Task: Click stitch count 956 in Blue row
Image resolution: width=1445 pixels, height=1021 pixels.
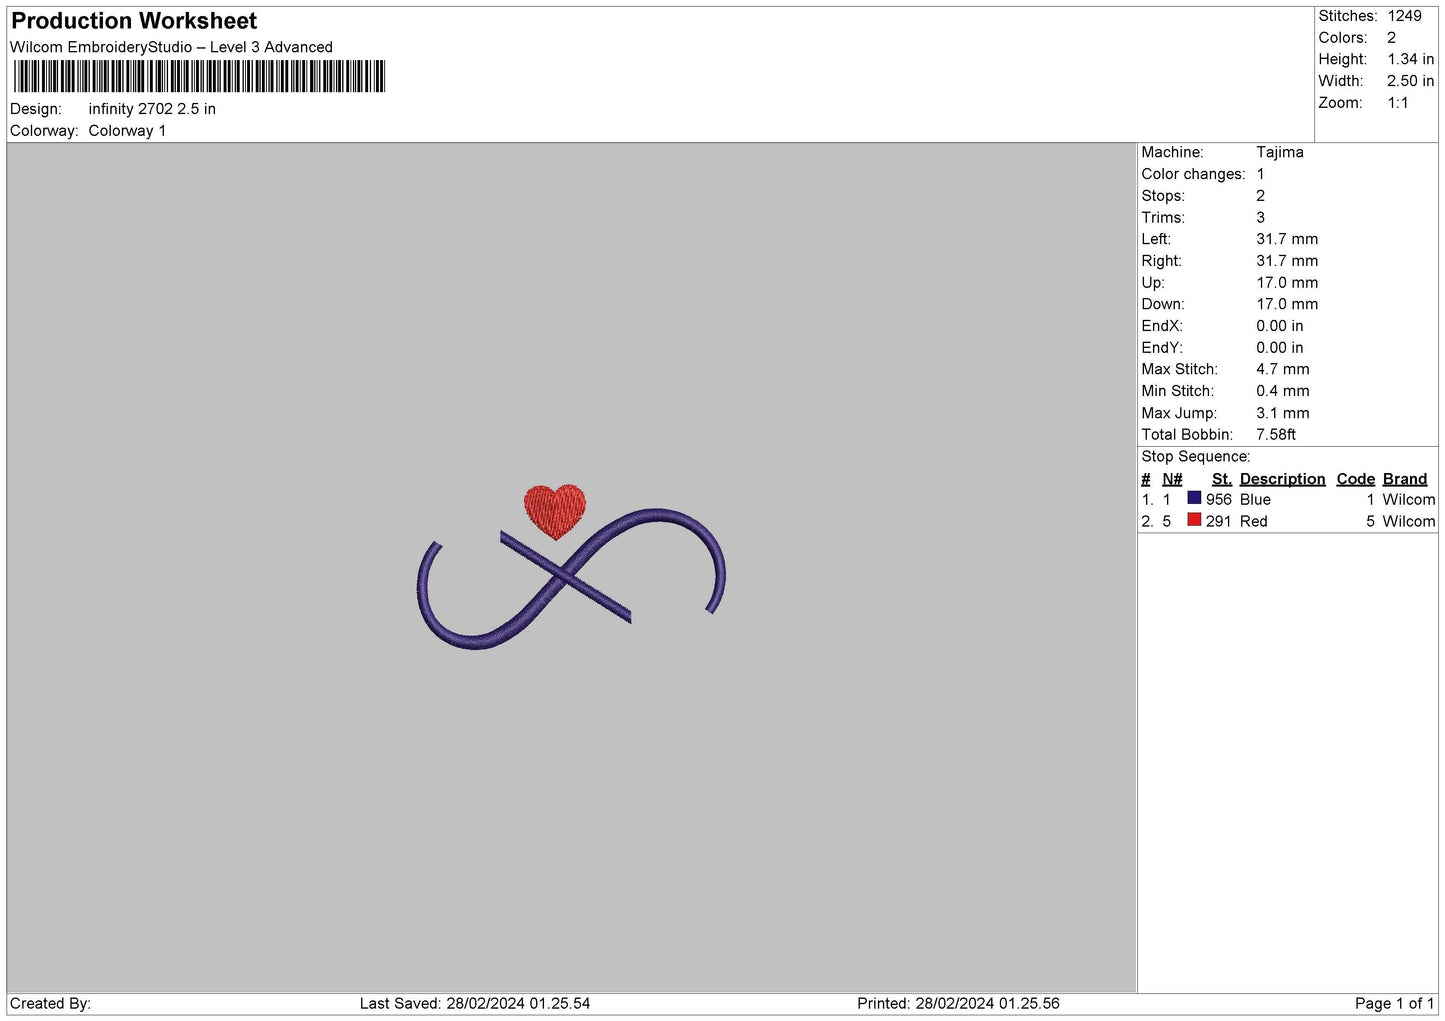Action: pyautogui.click(x=1218, y=500)
